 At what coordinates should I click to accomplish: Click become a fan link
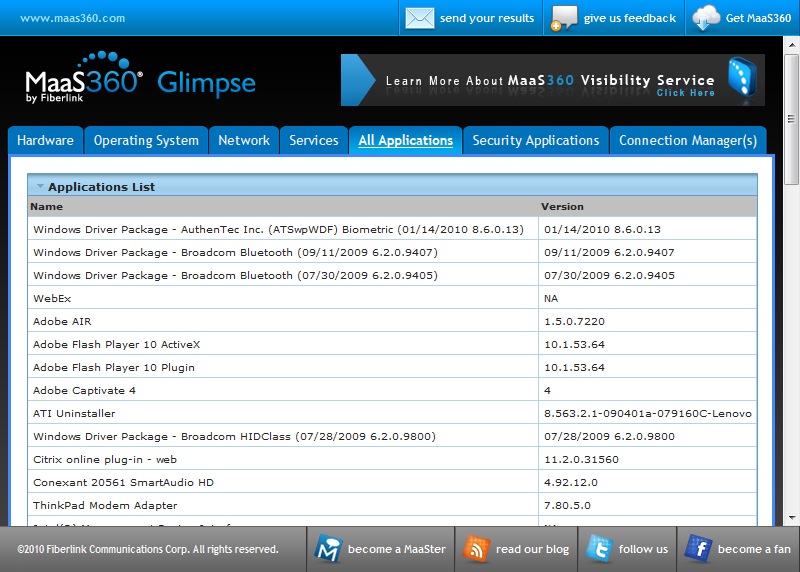754,549
